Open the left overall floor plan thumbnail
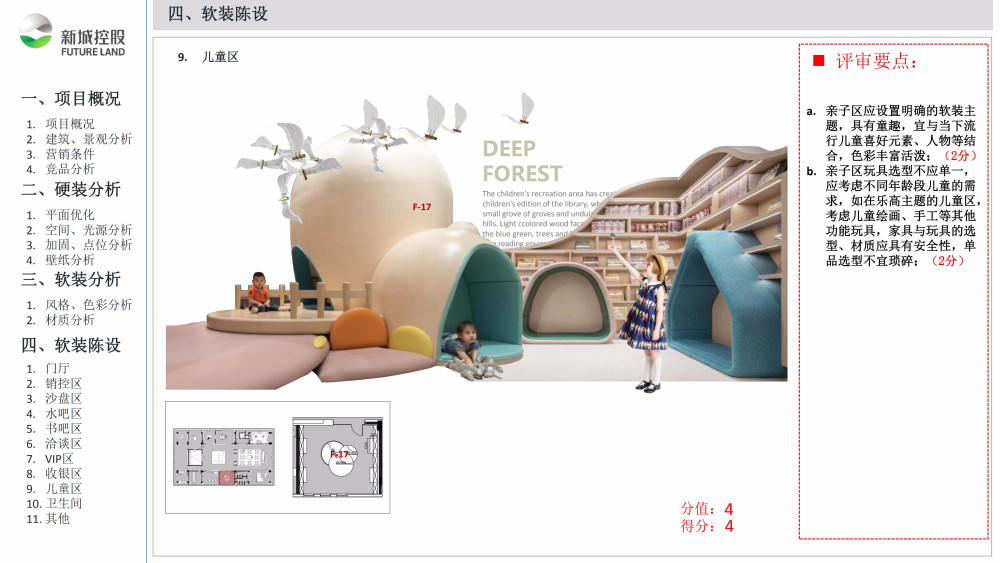This screenshot has width=1000, height=563. click(x=225, y=458)
